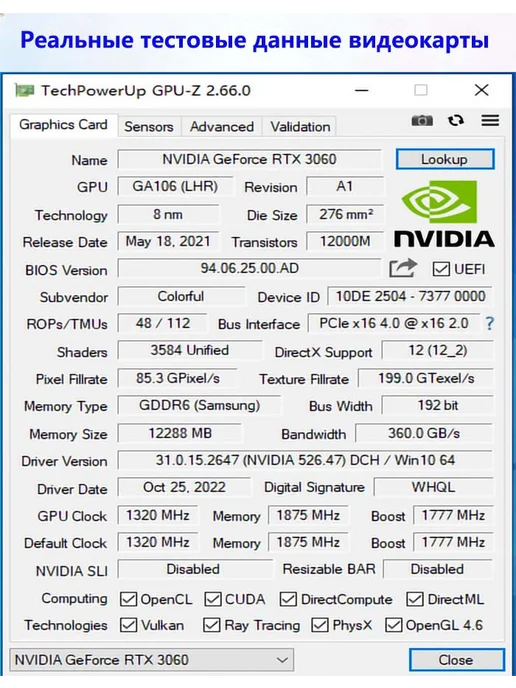
Task: Toggle the DirectCompute checkbox
Action: (288, 599)
